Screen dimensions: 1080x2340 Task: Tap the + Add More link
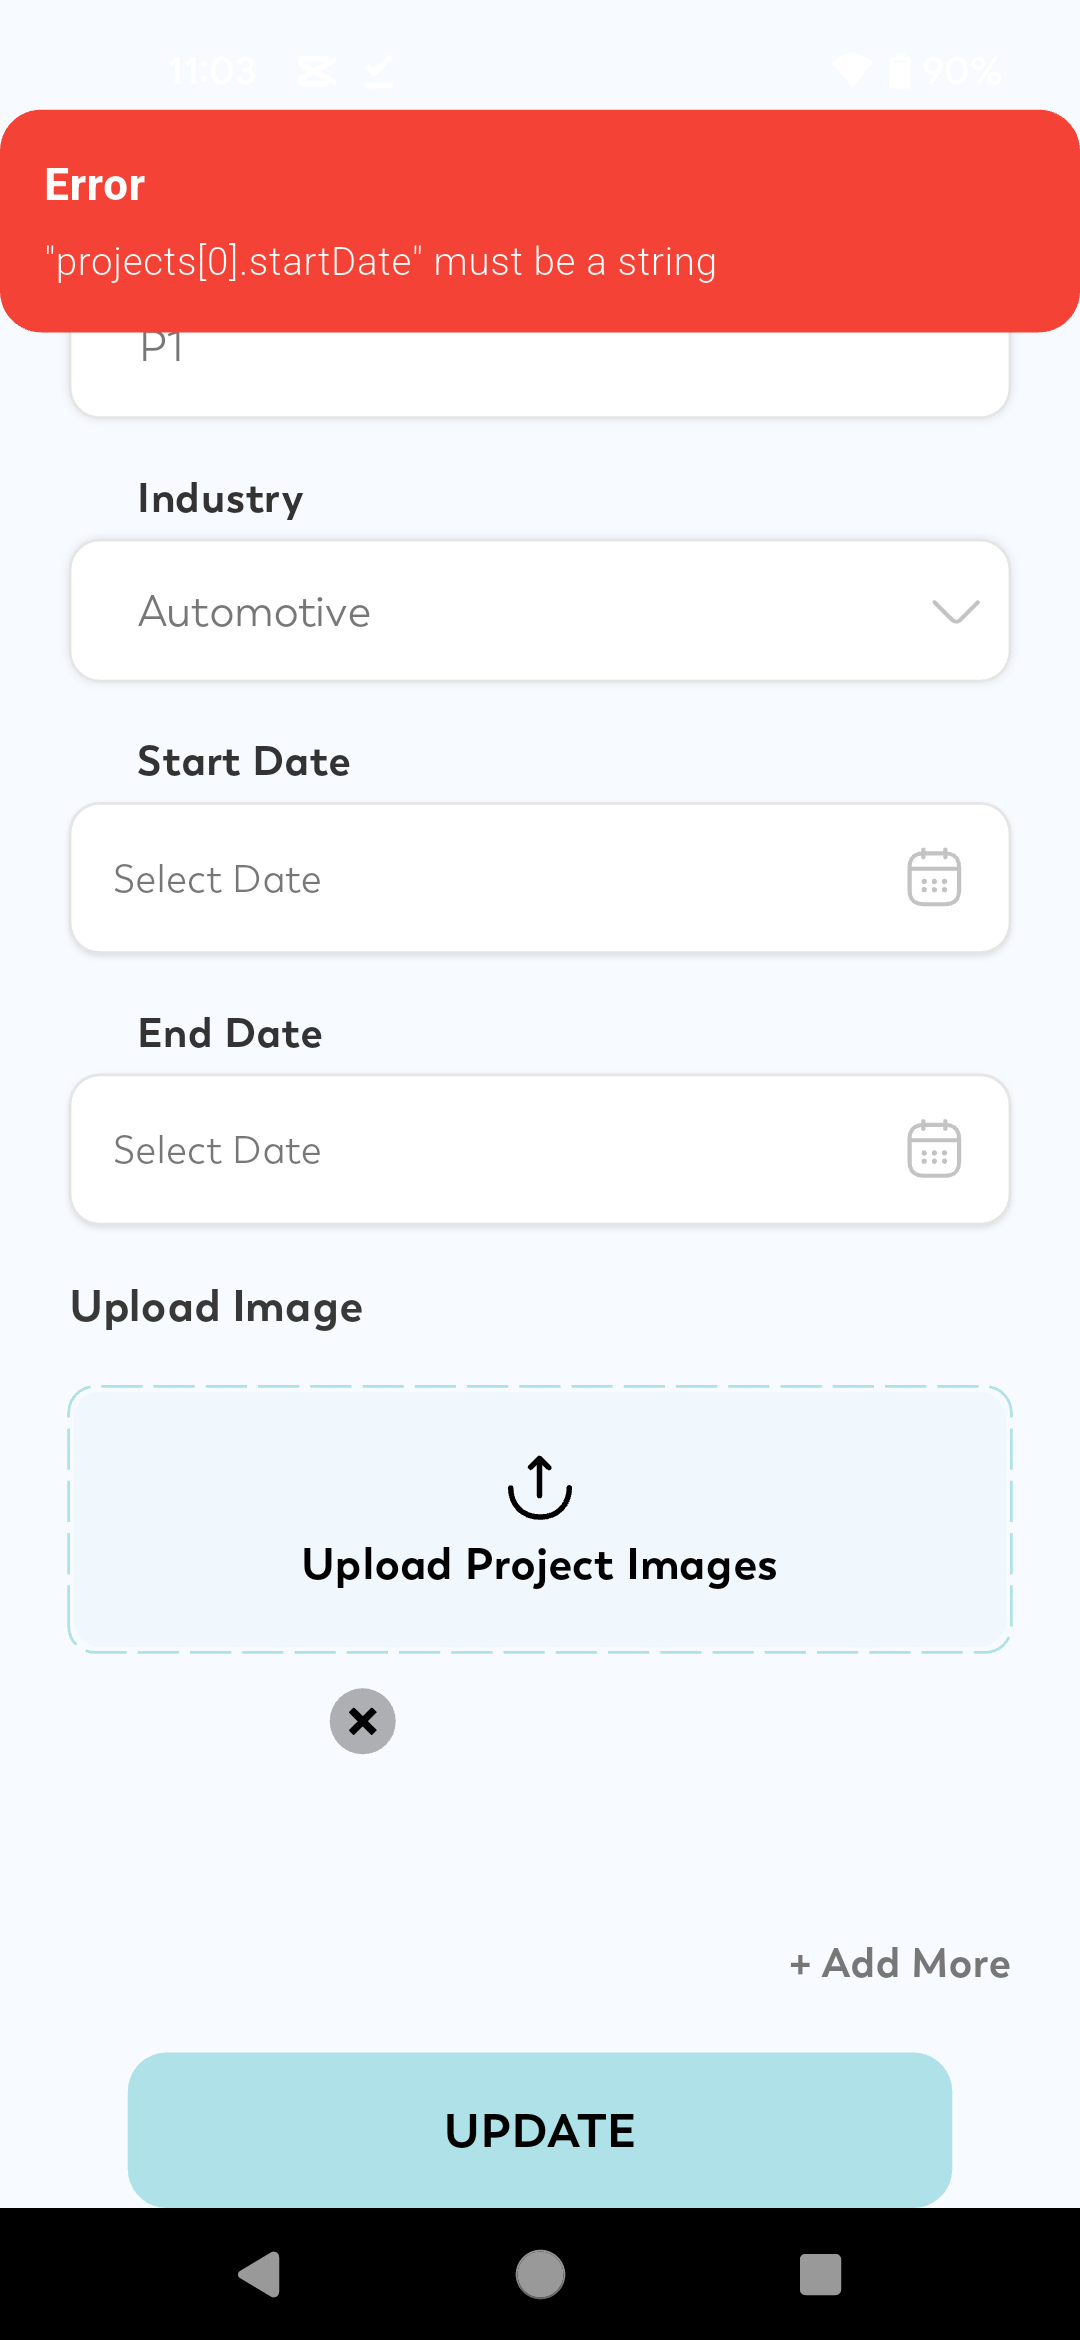coord(900,1964)
